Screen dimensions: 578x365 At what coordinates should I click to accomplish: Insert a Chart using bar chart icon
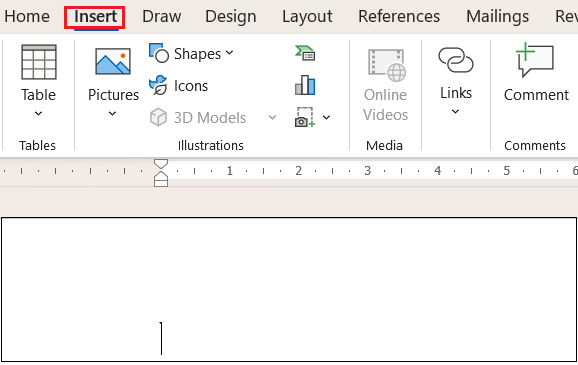[x=305, y=85]
